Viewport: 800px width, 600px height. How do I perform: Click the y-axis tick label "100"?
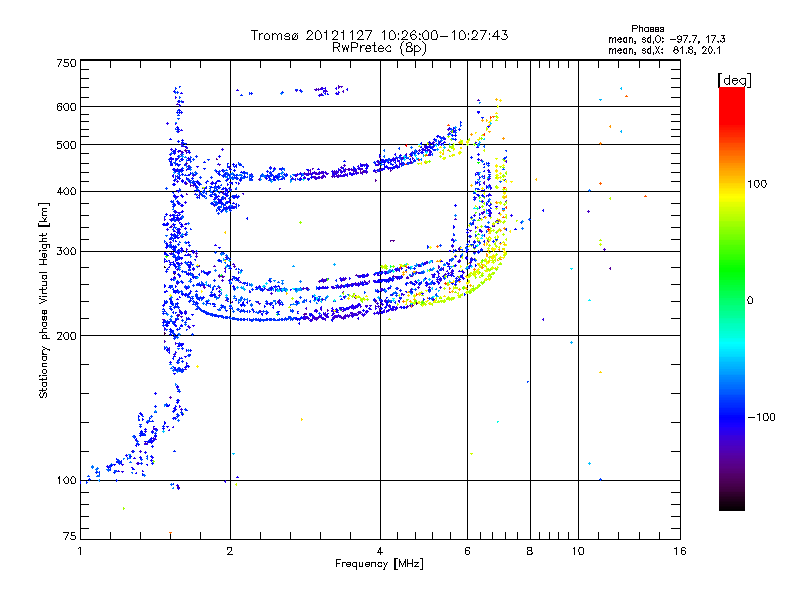(67, 481)
